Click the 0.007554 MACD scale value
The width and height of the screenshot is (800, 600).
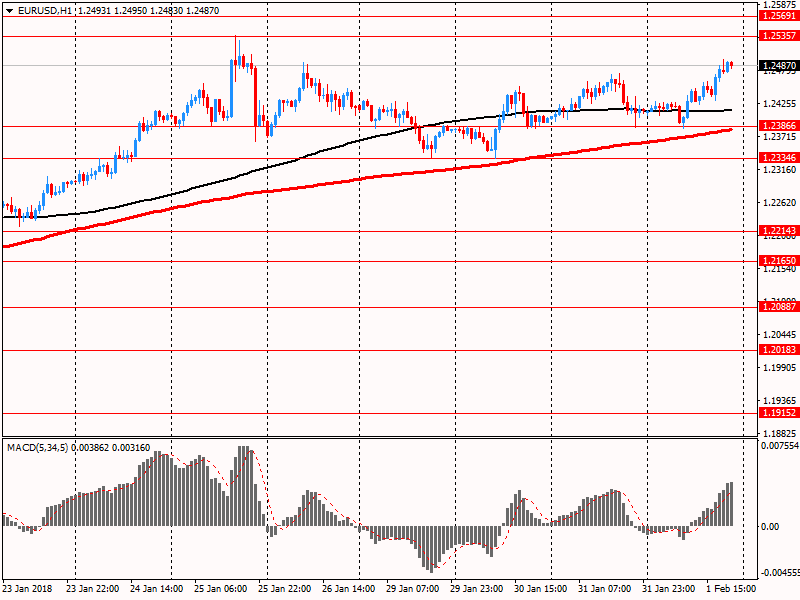click(x=780, y=446)
